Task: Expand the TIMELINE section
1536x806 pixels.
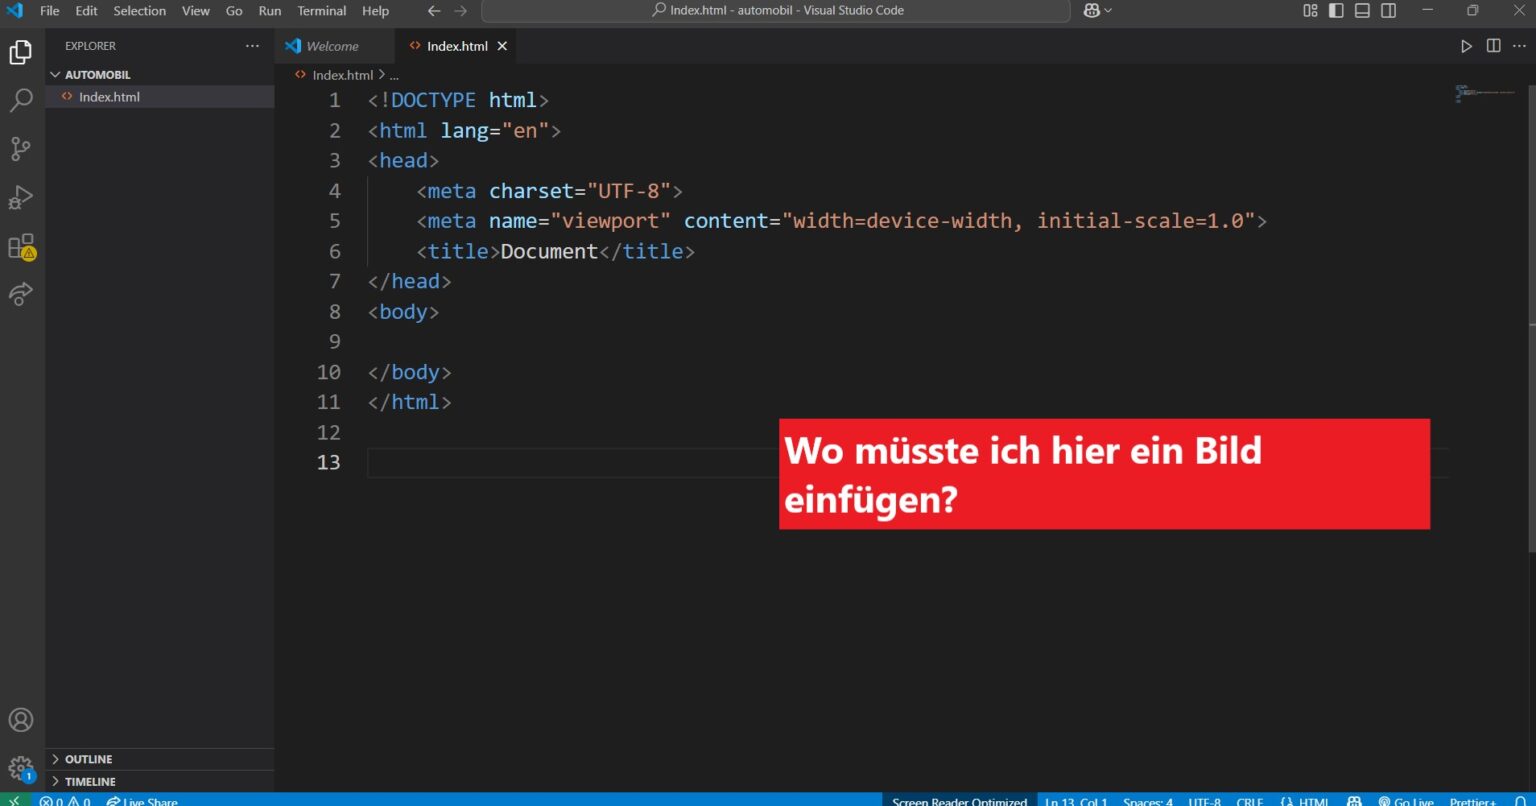Action: [88, 781]
